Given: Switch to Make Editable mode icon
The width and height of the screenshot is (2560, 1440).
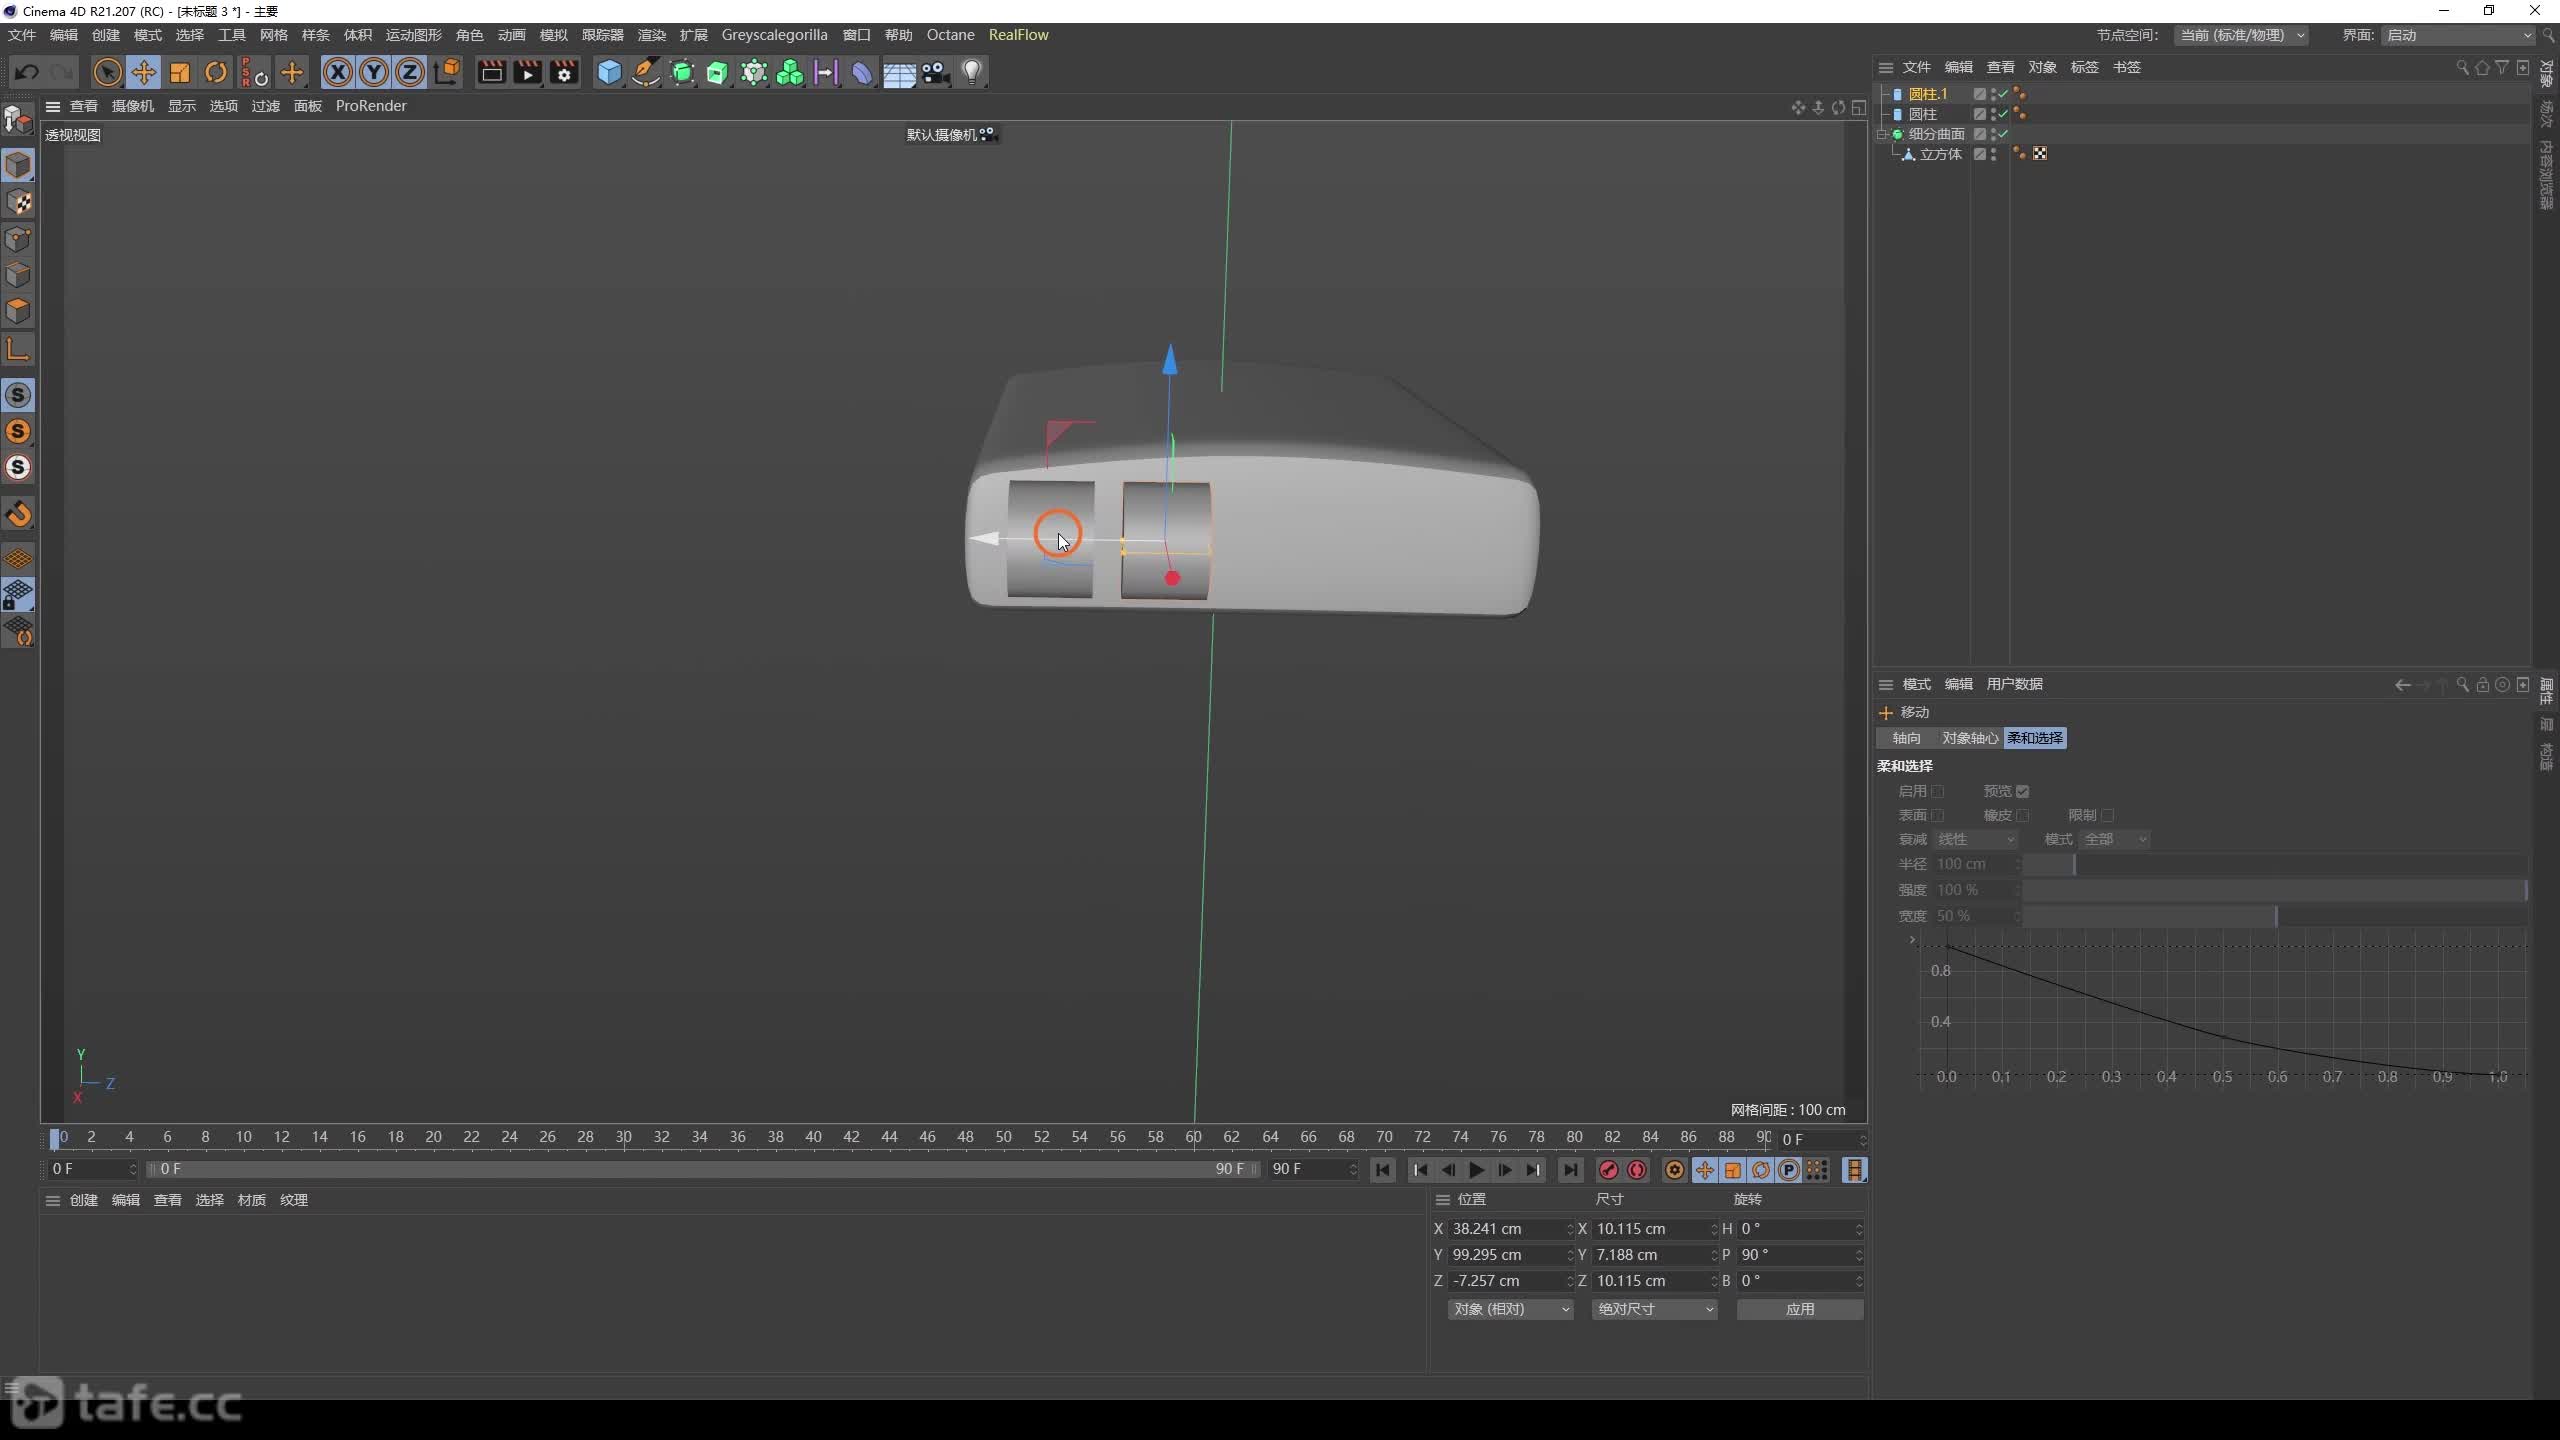Looking at the screenshot, I should [x=18, y=120].
